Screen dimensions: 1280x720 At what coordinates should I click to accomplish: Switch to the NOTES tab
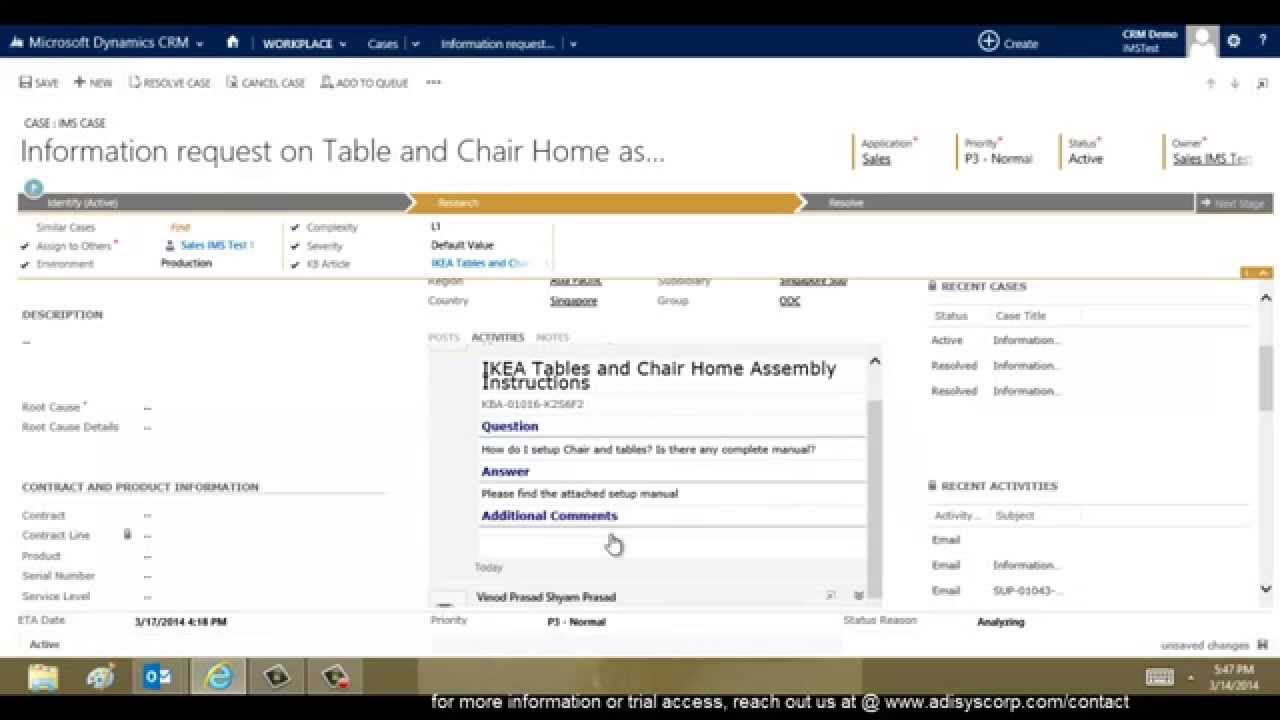point(552,337)
